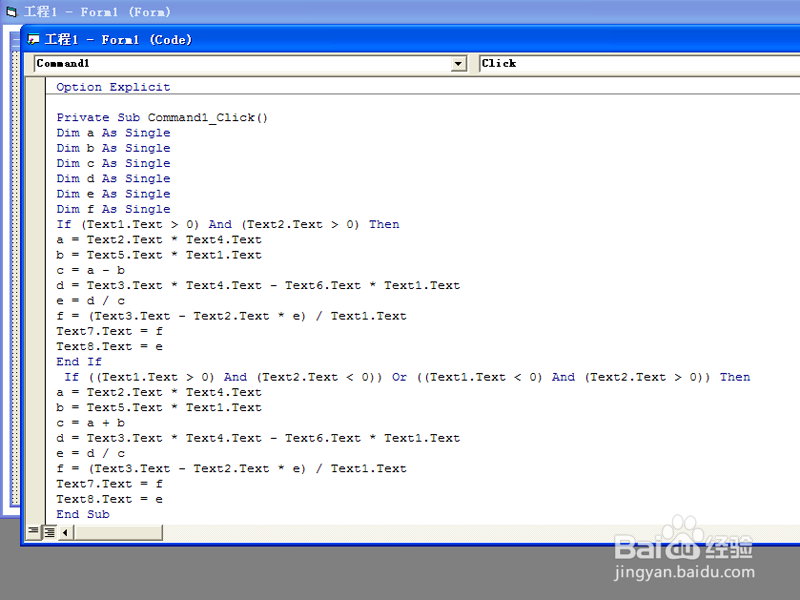Click the 'Dim c As Single' line
The width and height of the screenshot is (800, 600).
tap(113, 163)
